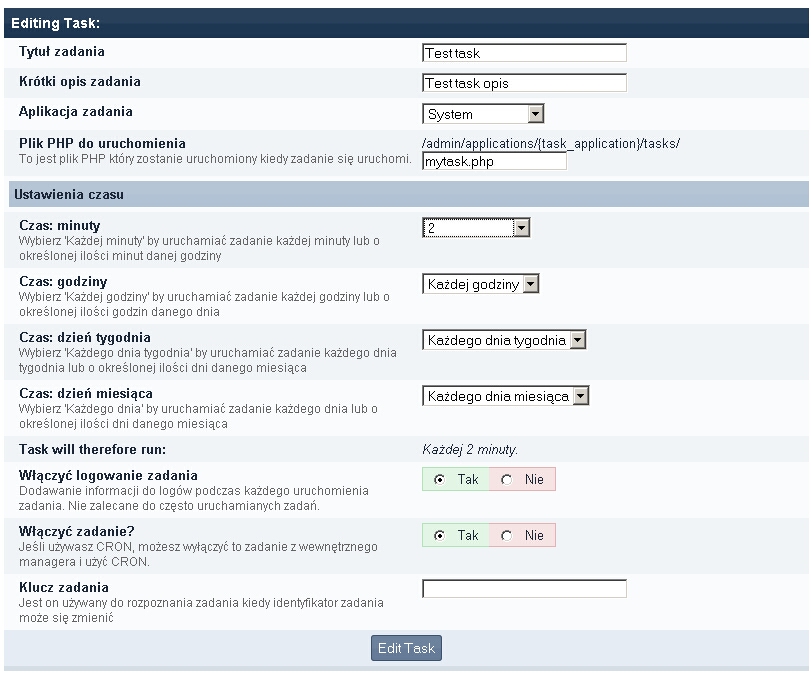The height and width of the screenshot is (683, 811).
Task: Select 'Tak' for task logging
Action: click(440, 480)
